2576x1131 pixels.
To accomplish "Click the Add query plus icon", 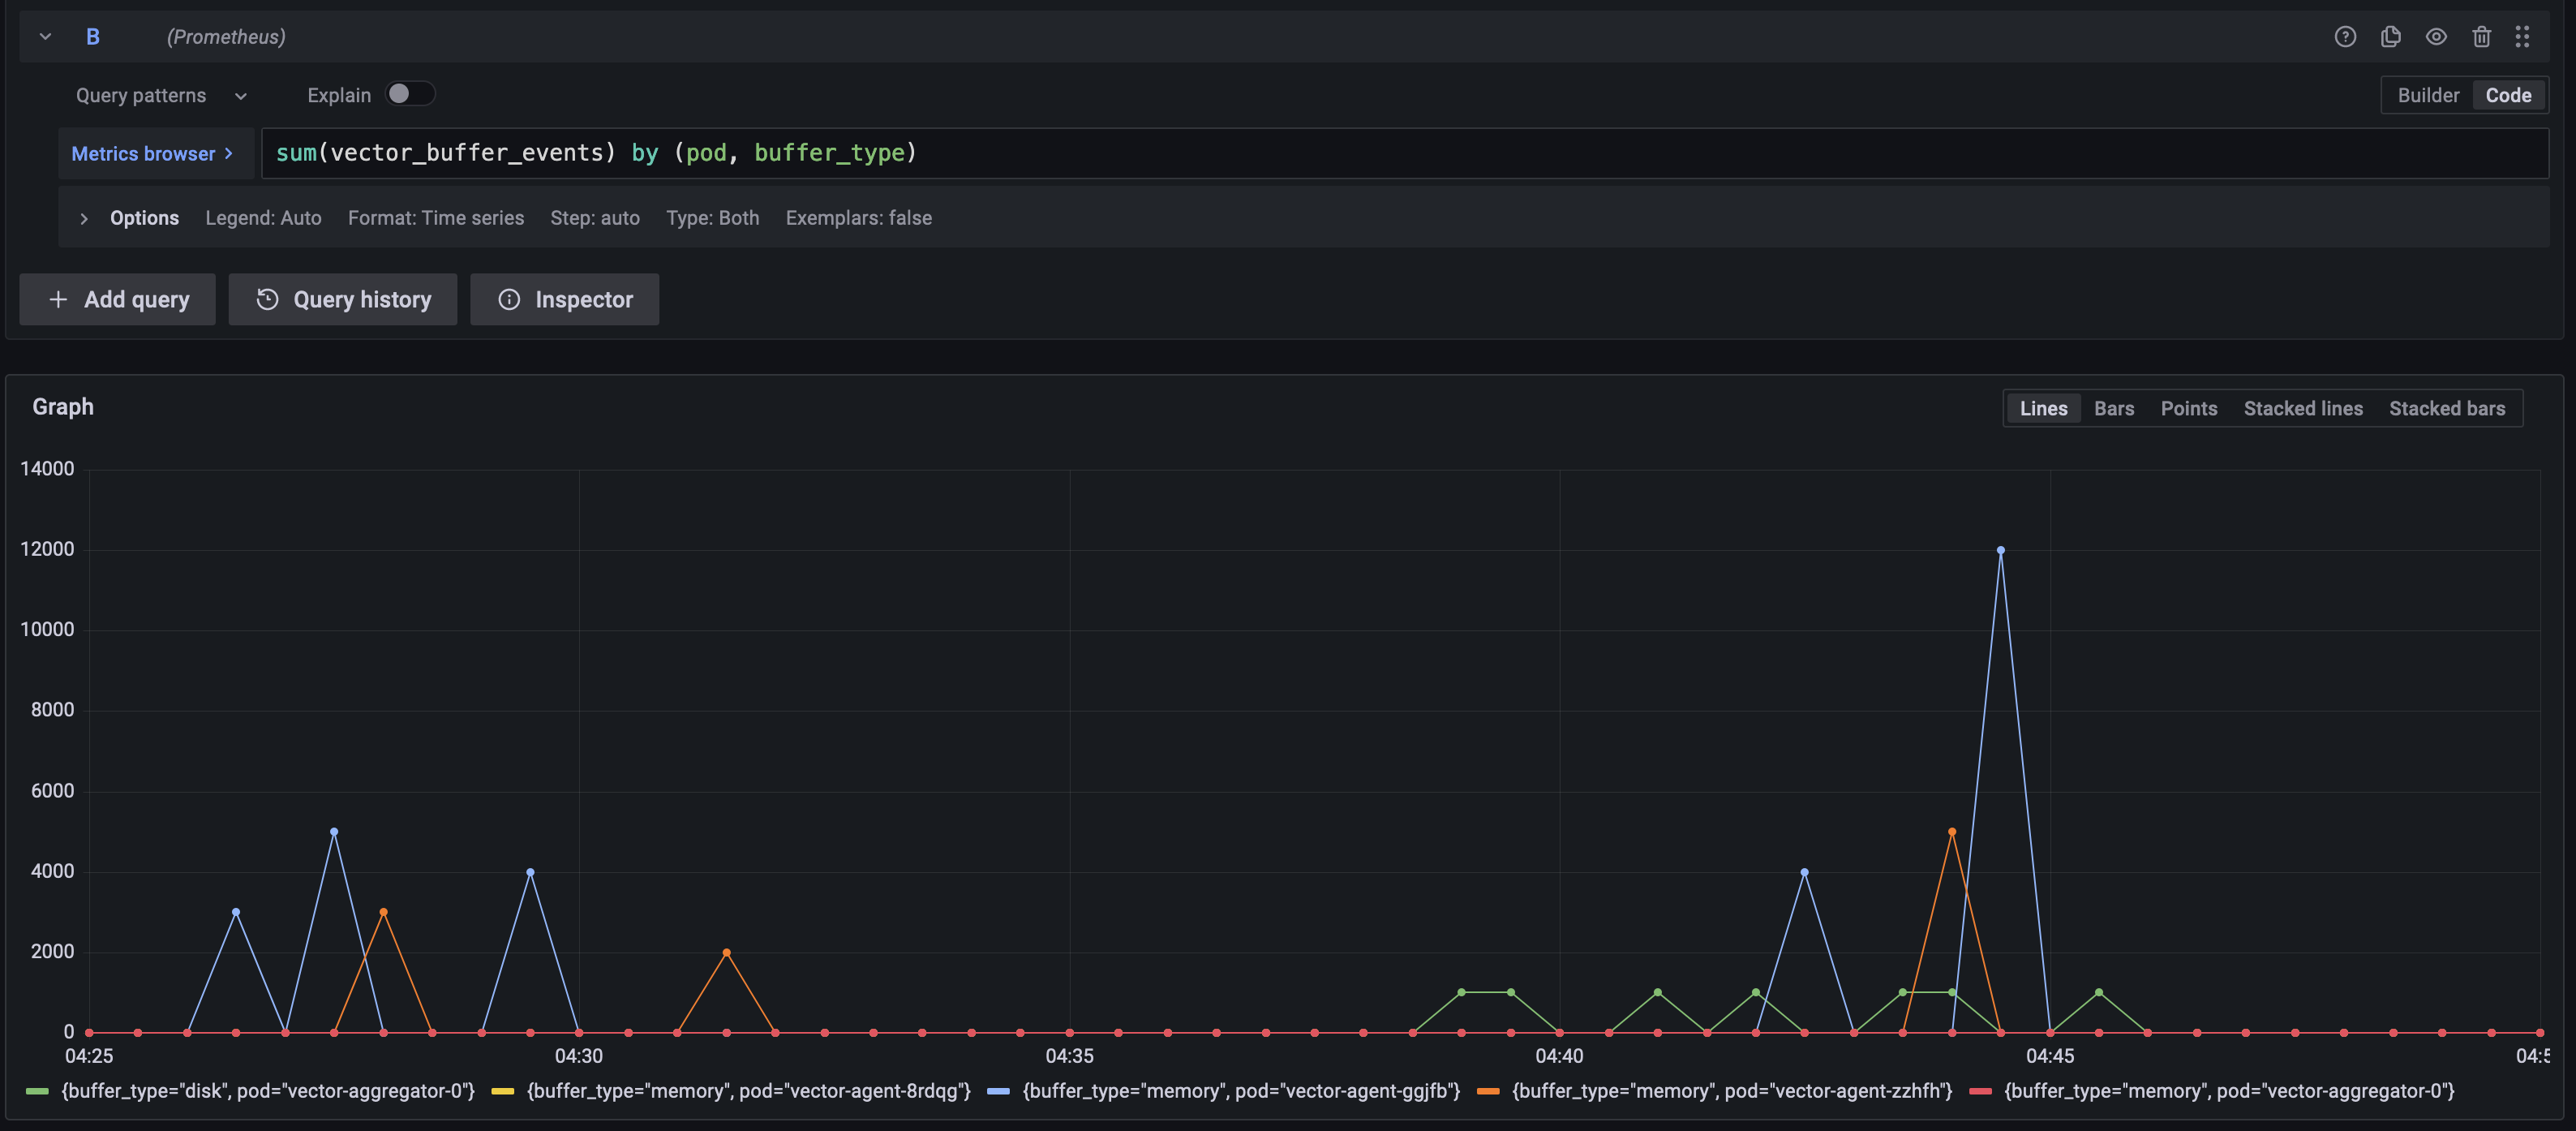I will click(x=59, y=299).
